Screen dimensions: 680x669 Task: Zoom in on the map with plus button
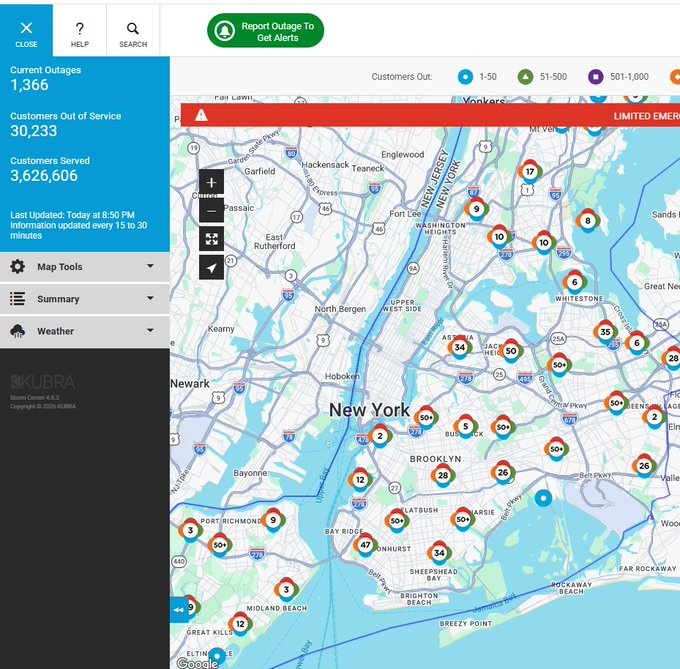point(211,182)
